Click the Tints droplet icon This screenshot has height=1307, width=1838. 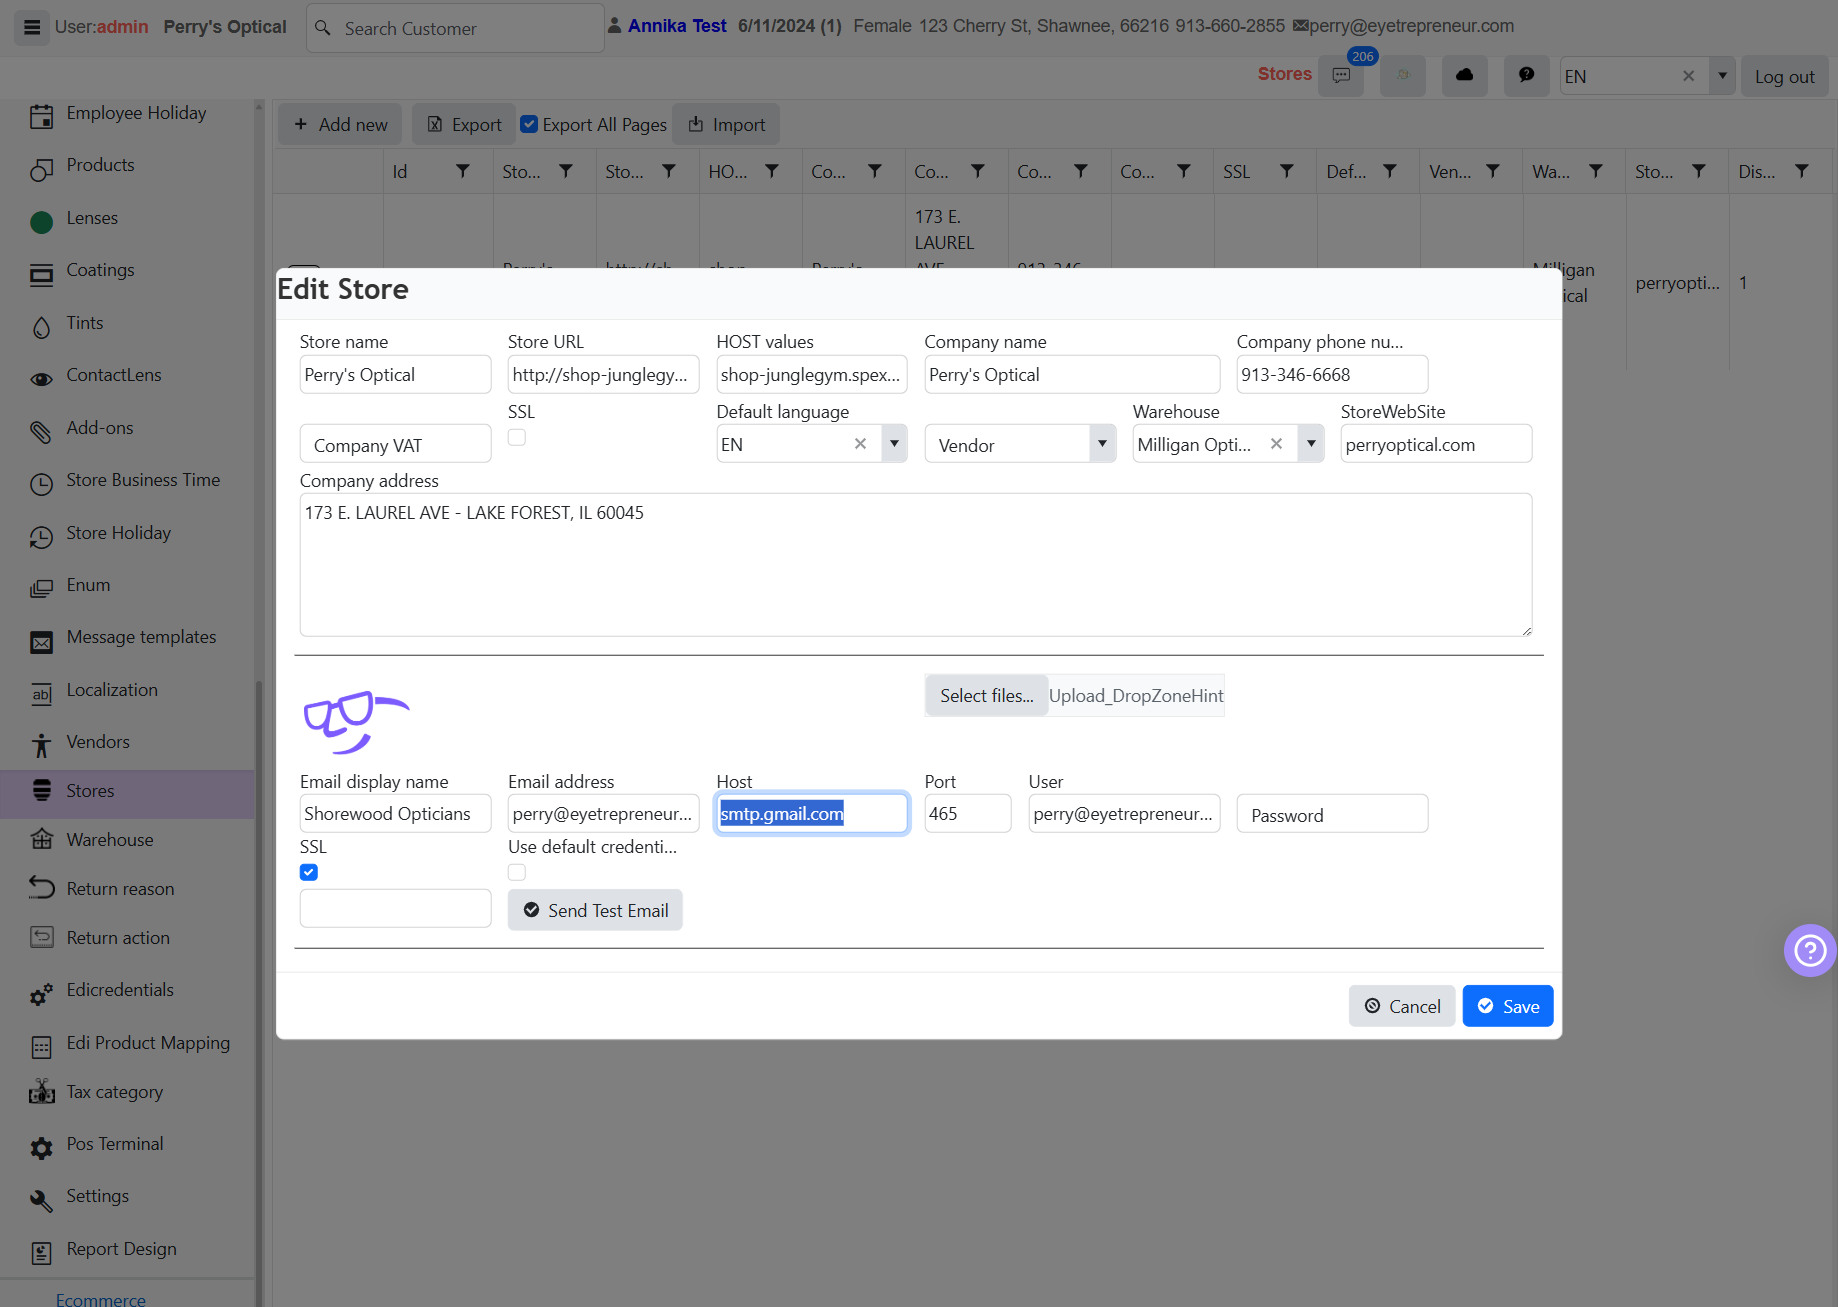click(41, 326)
